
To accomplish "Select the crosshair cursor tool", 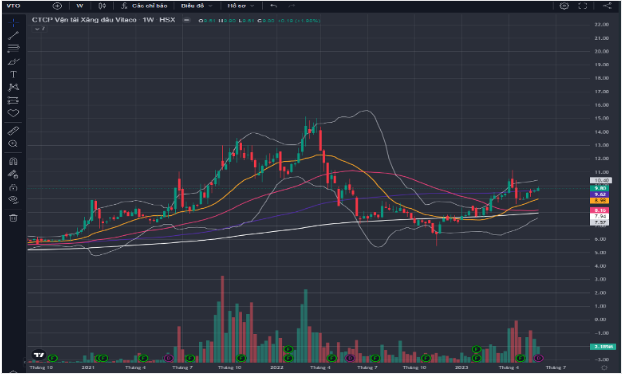I will tap(14, 23).
